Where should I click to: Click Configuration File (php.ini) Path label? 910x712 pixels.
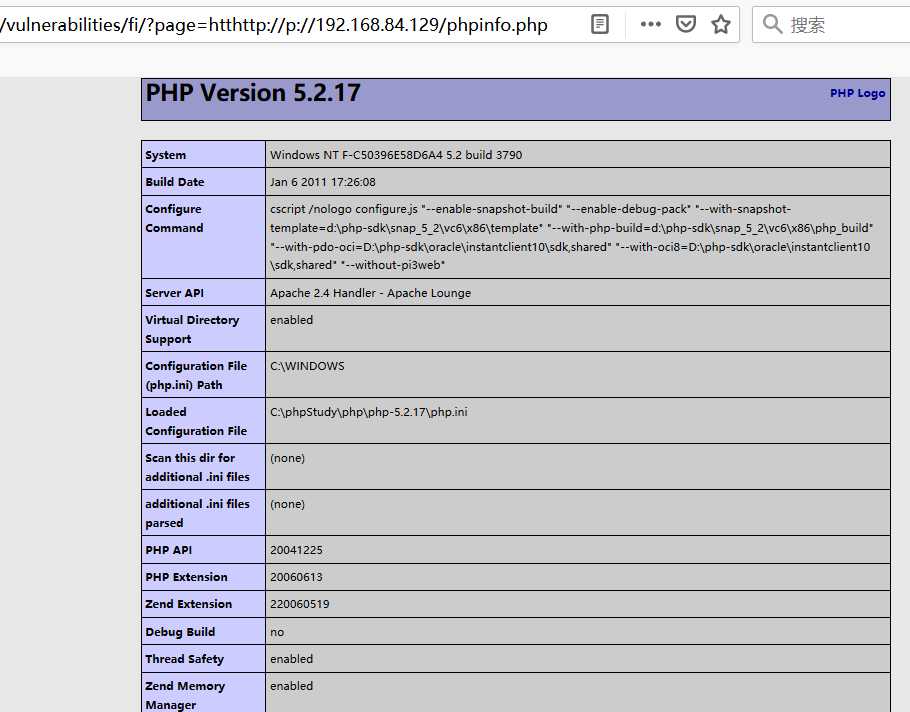(x=196, y=375)
